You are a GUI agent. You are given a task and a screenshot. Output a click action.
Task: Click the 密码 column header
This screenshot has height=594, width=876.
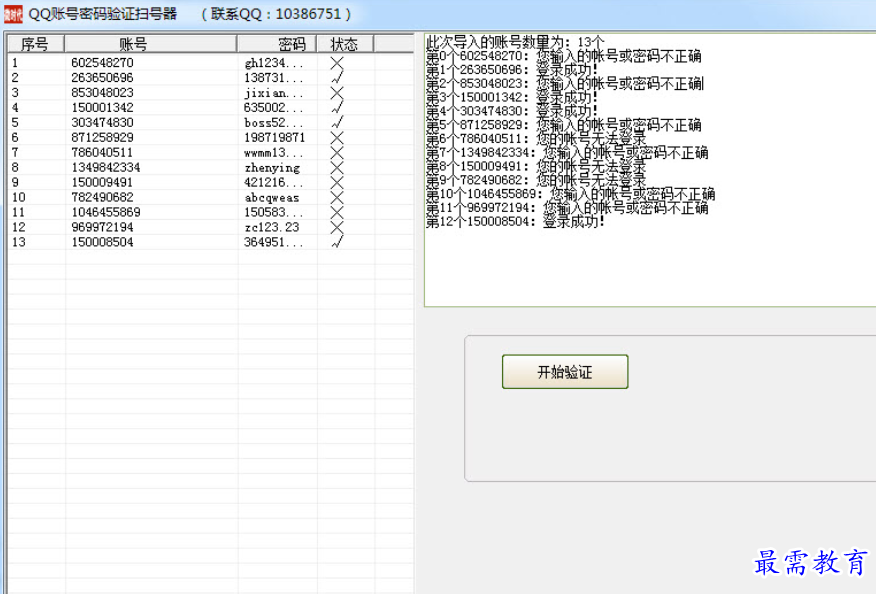click(x=277, y=44)
